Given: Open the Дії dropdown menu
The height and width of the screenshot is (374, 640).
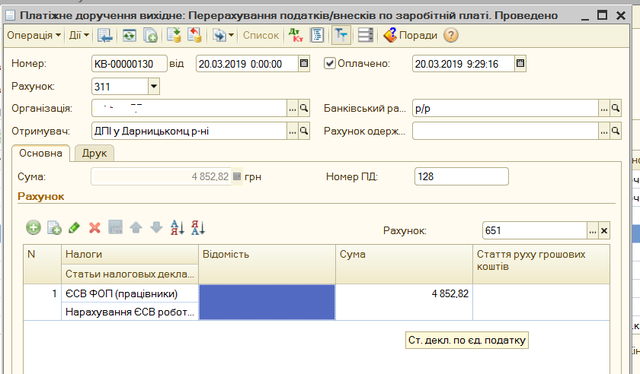Looking at the screenshot, I should pyautogui.click(x=79, y=36).
